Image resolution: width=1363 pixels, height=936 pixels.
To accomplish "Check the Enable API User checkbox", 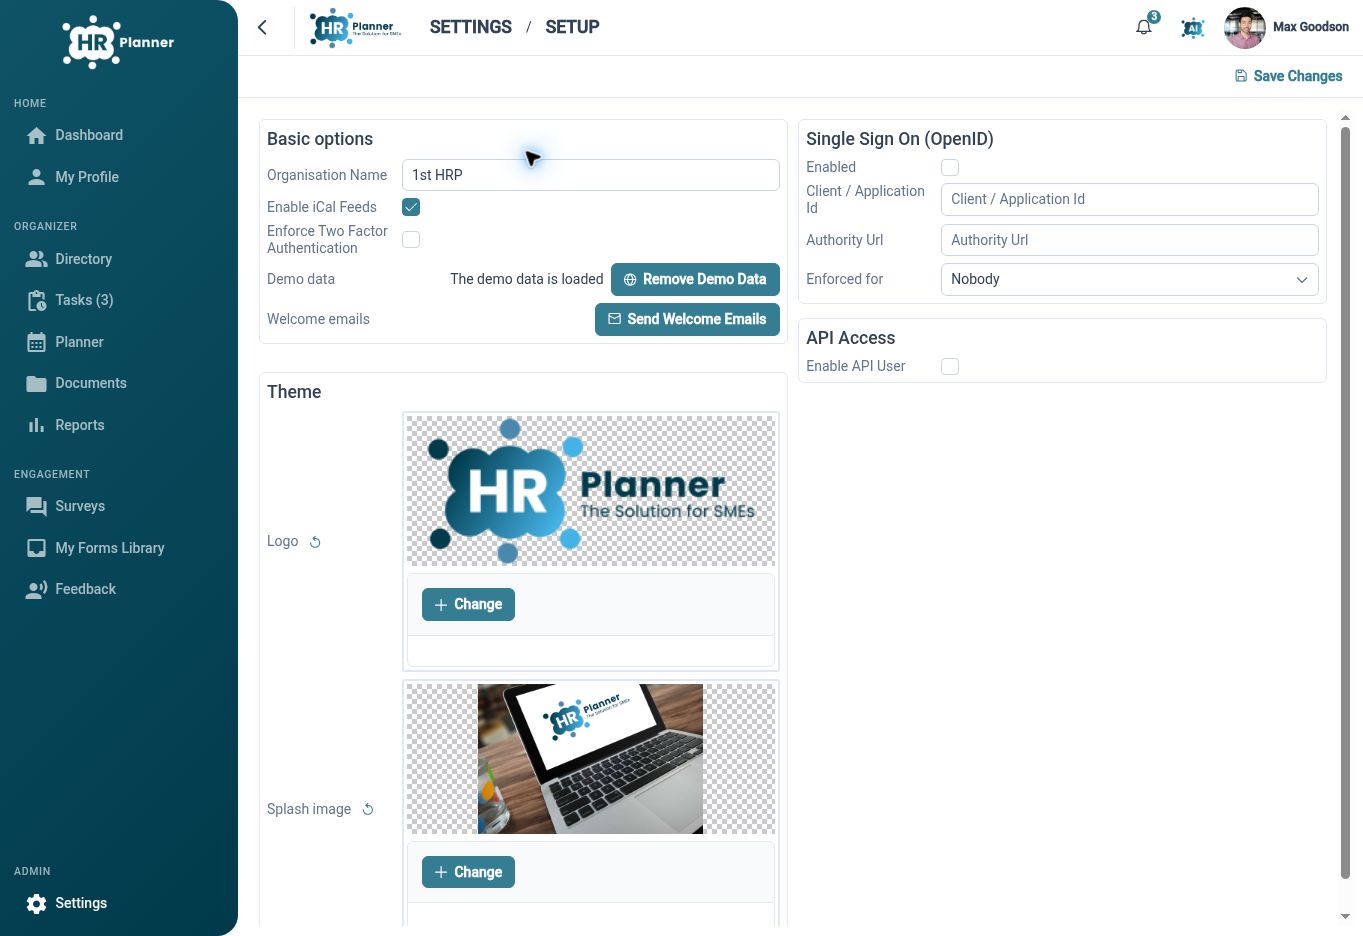I will coord(950,366).
